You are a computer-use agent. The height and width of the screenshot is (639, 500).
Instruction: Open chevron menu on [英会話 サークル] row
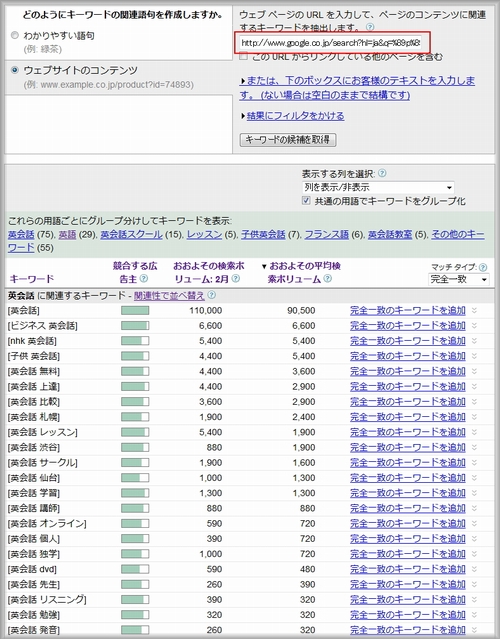tap(474, 463)
